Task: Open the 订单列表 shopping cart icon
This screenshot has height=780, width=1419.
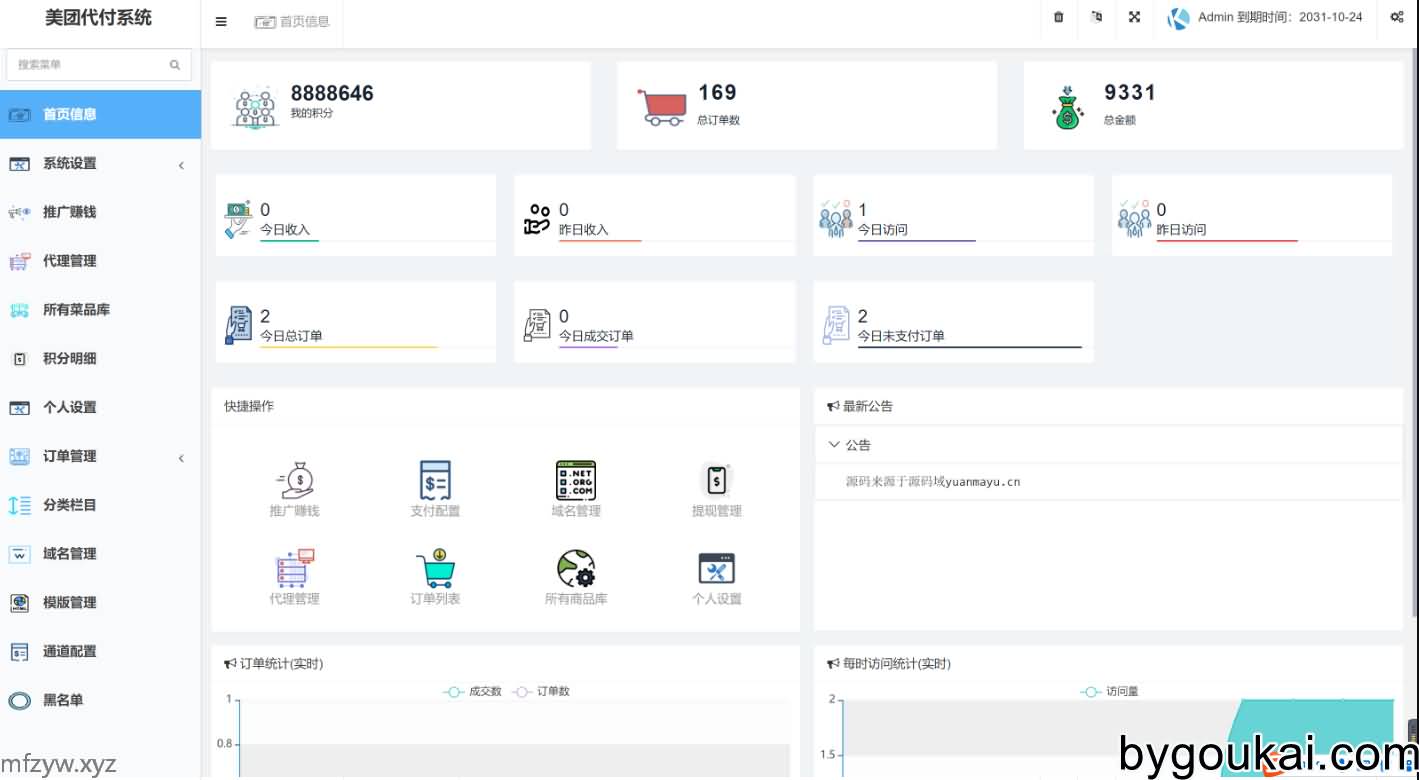Action: (x=435, y=568)
